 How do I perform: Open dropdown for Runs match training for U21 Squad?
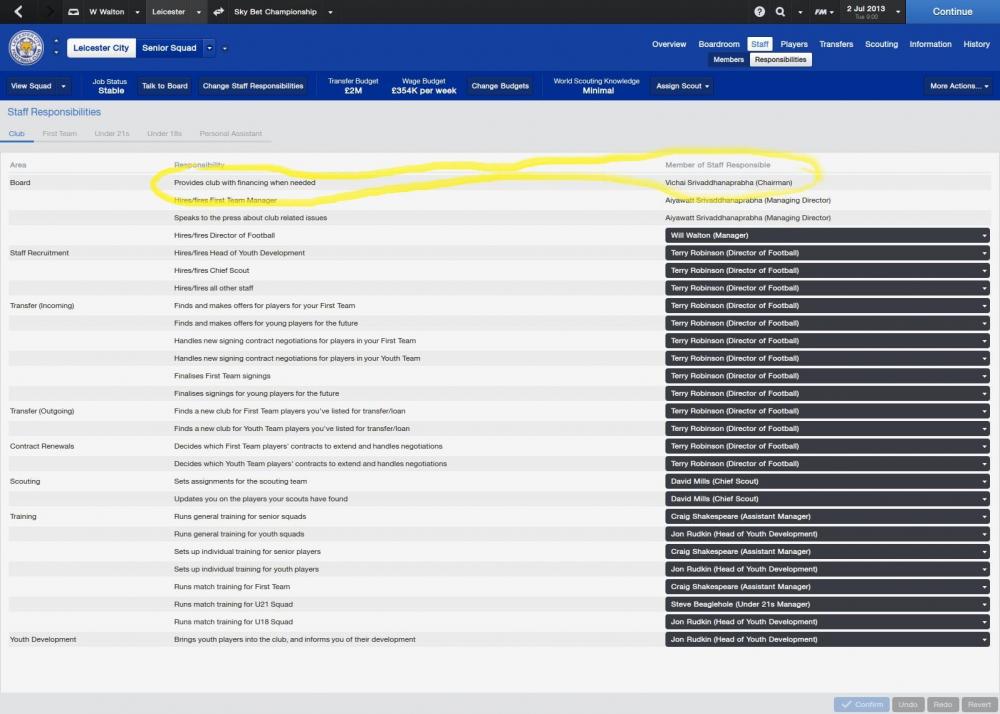tap(827, 604)
